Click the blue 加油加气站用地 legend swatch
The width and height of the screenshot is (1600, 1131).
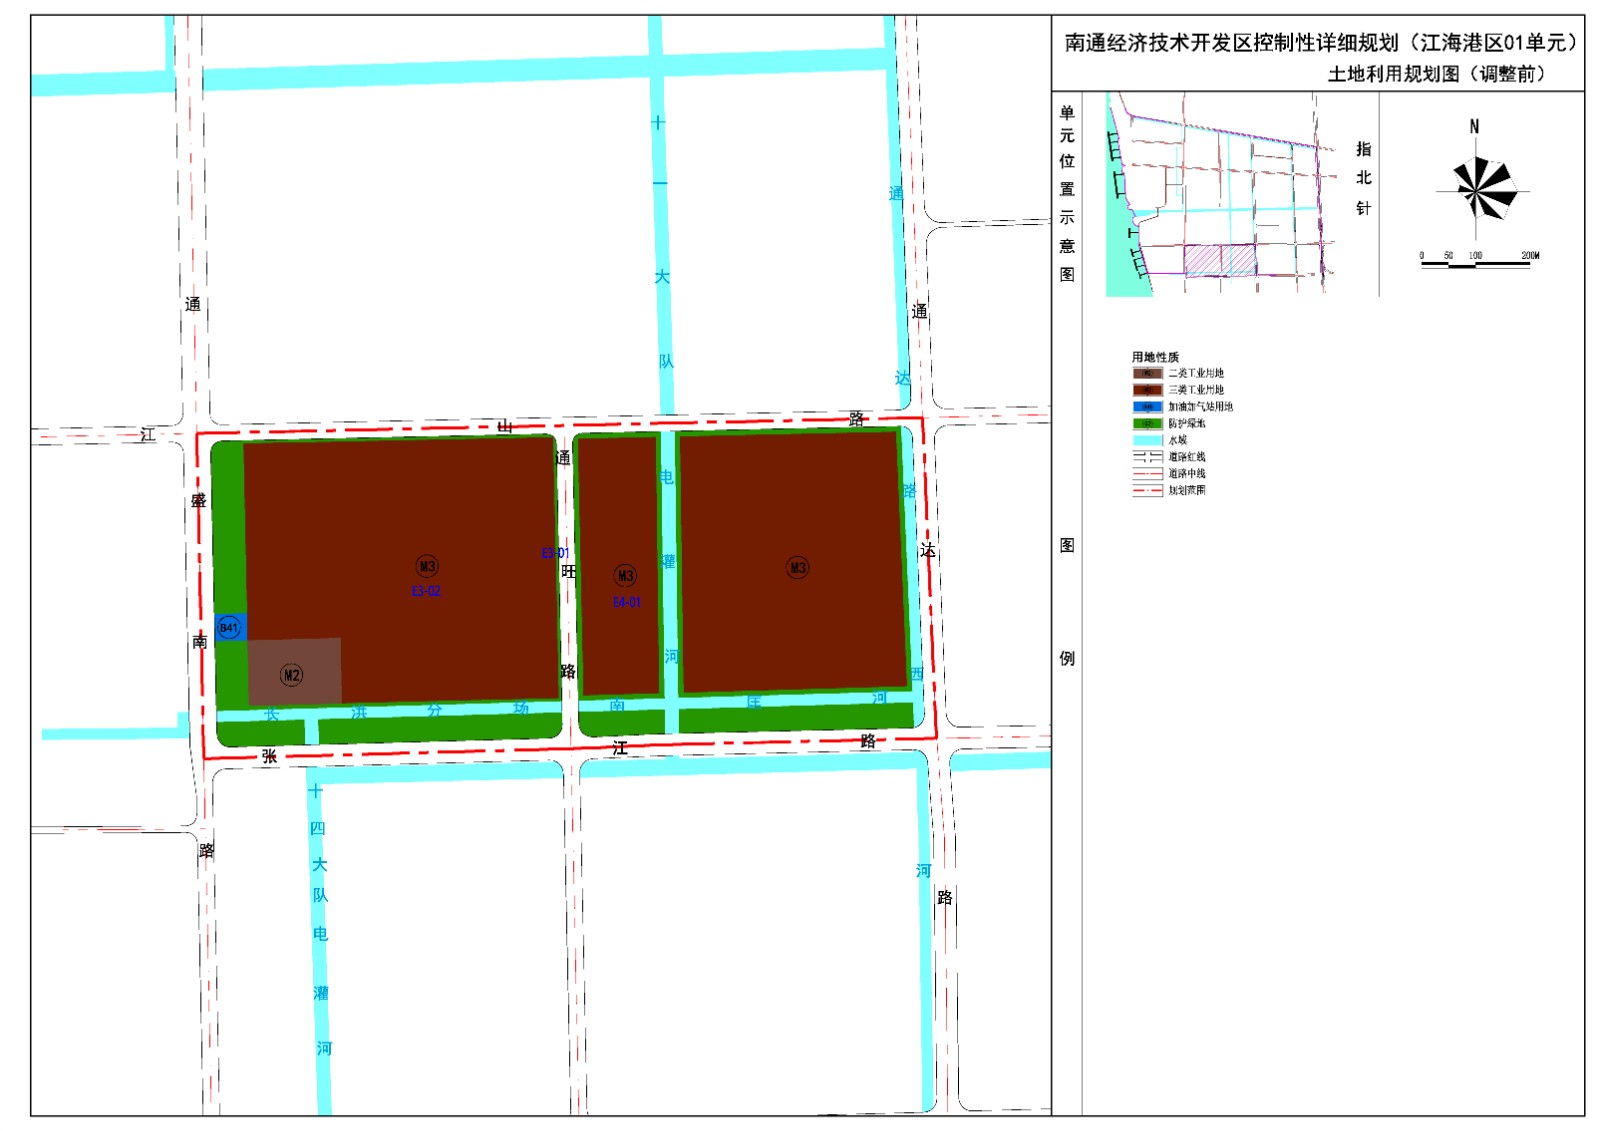1147,407
